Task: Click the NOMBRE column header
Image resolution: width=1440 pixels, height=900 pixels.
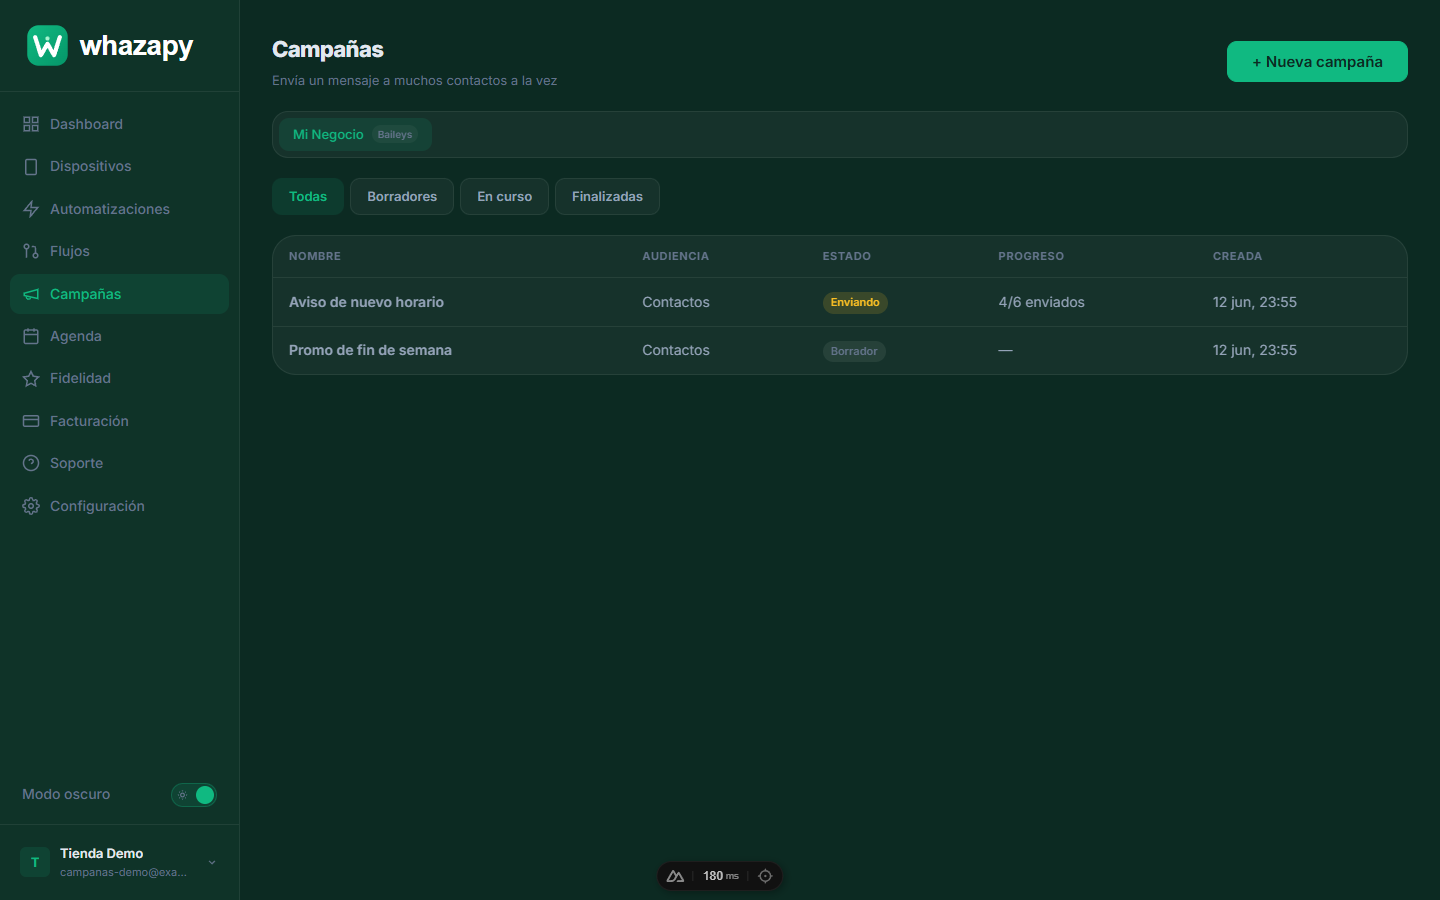Action: 315,256
